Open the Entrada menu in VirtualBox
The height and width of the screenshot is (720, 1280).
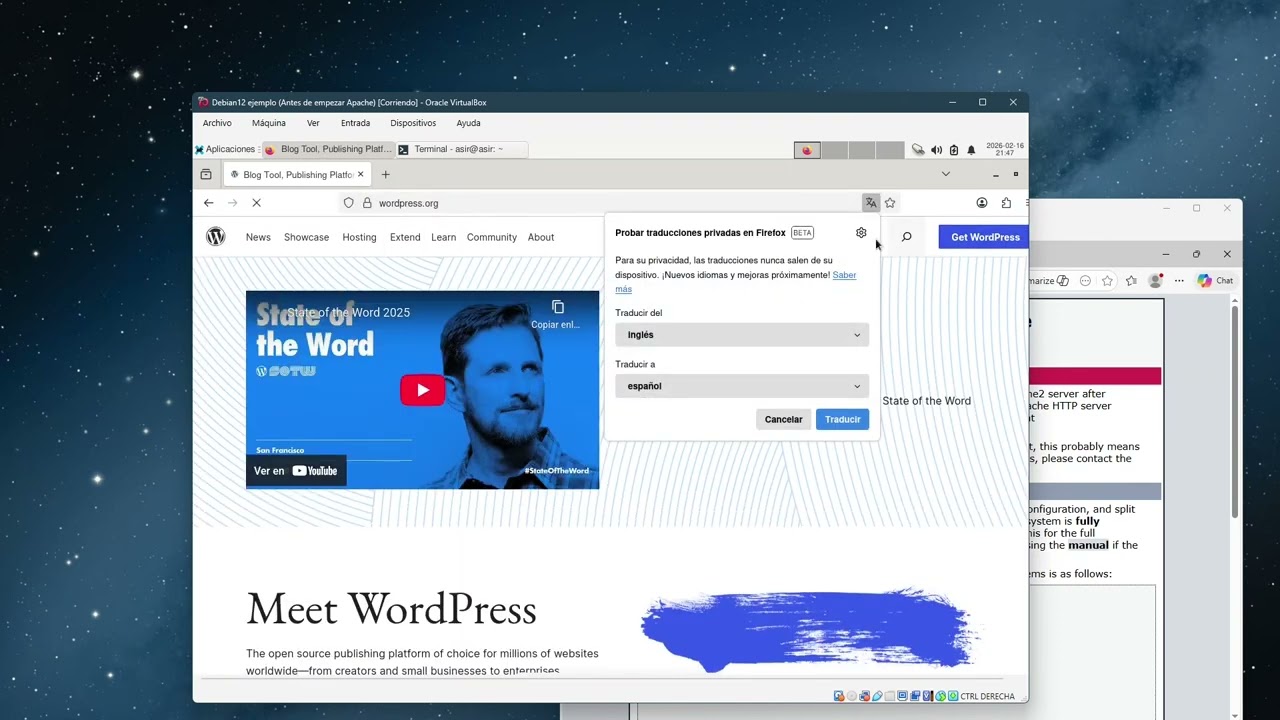(x=355, y=123)
